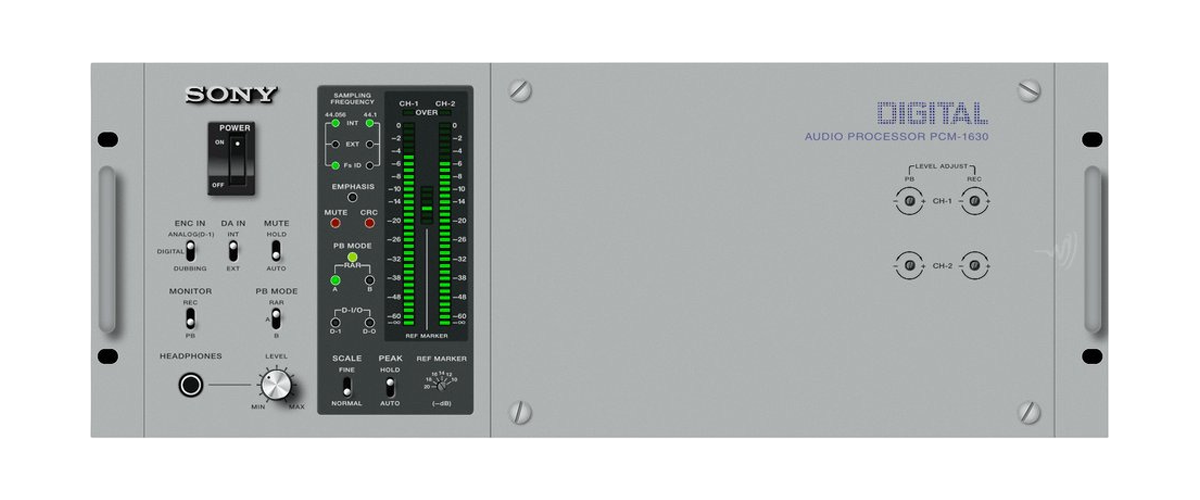This screenshot has width=1200, height=500.
Task: Click the RAR B LED
Action: (369, 280)
